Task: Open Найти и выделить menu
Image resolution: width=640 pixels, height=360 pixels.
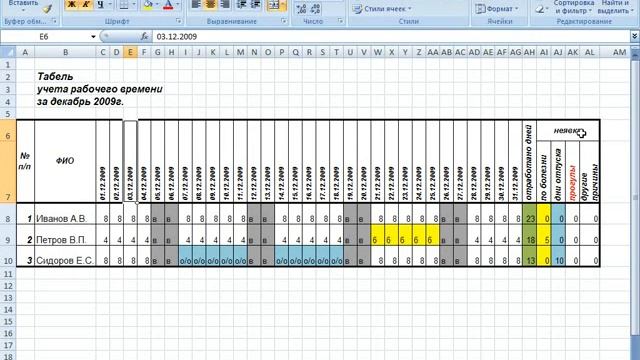Action: (615, 7)
